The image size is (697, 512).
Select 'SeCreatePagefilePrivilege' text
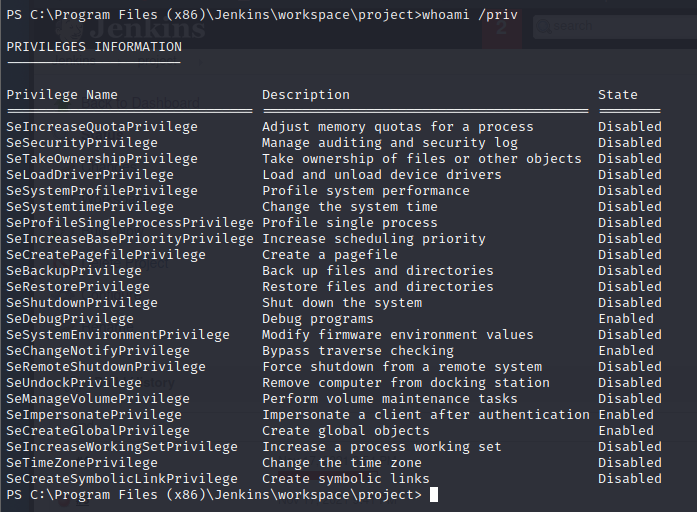click(106, 255)
